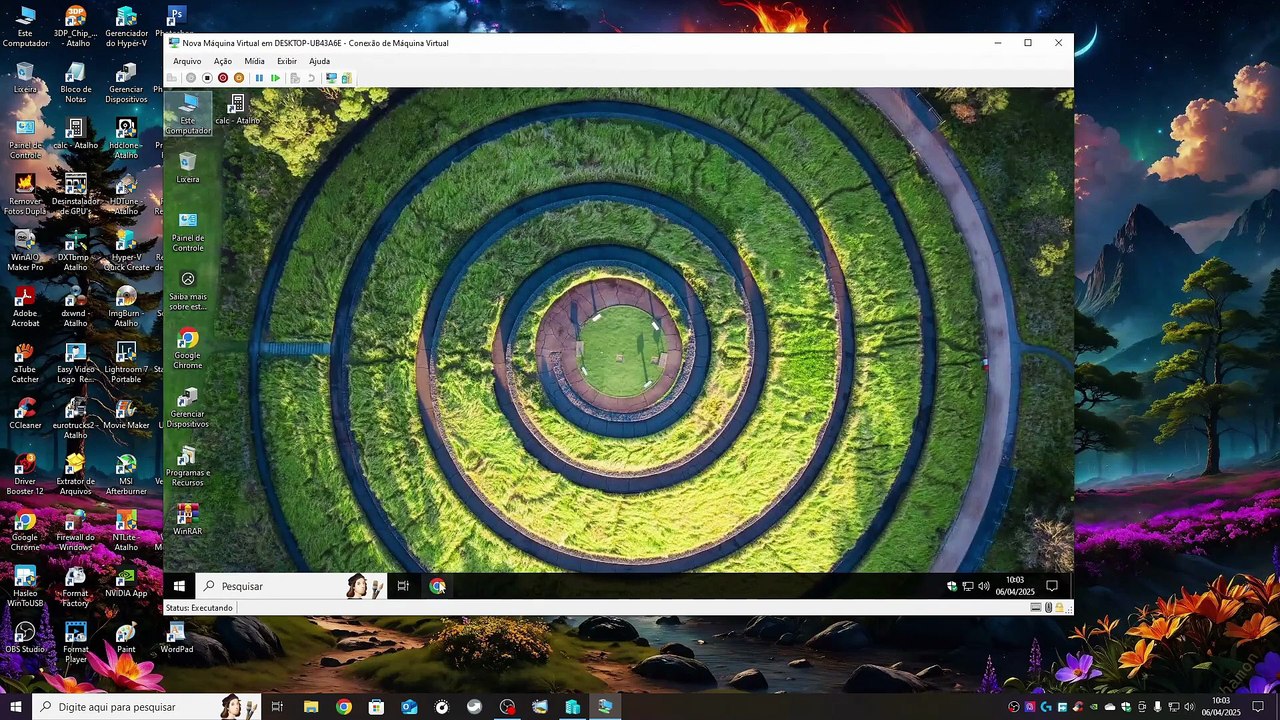
Task: Open the Mídia menu
Action: (x=255, y=61)
